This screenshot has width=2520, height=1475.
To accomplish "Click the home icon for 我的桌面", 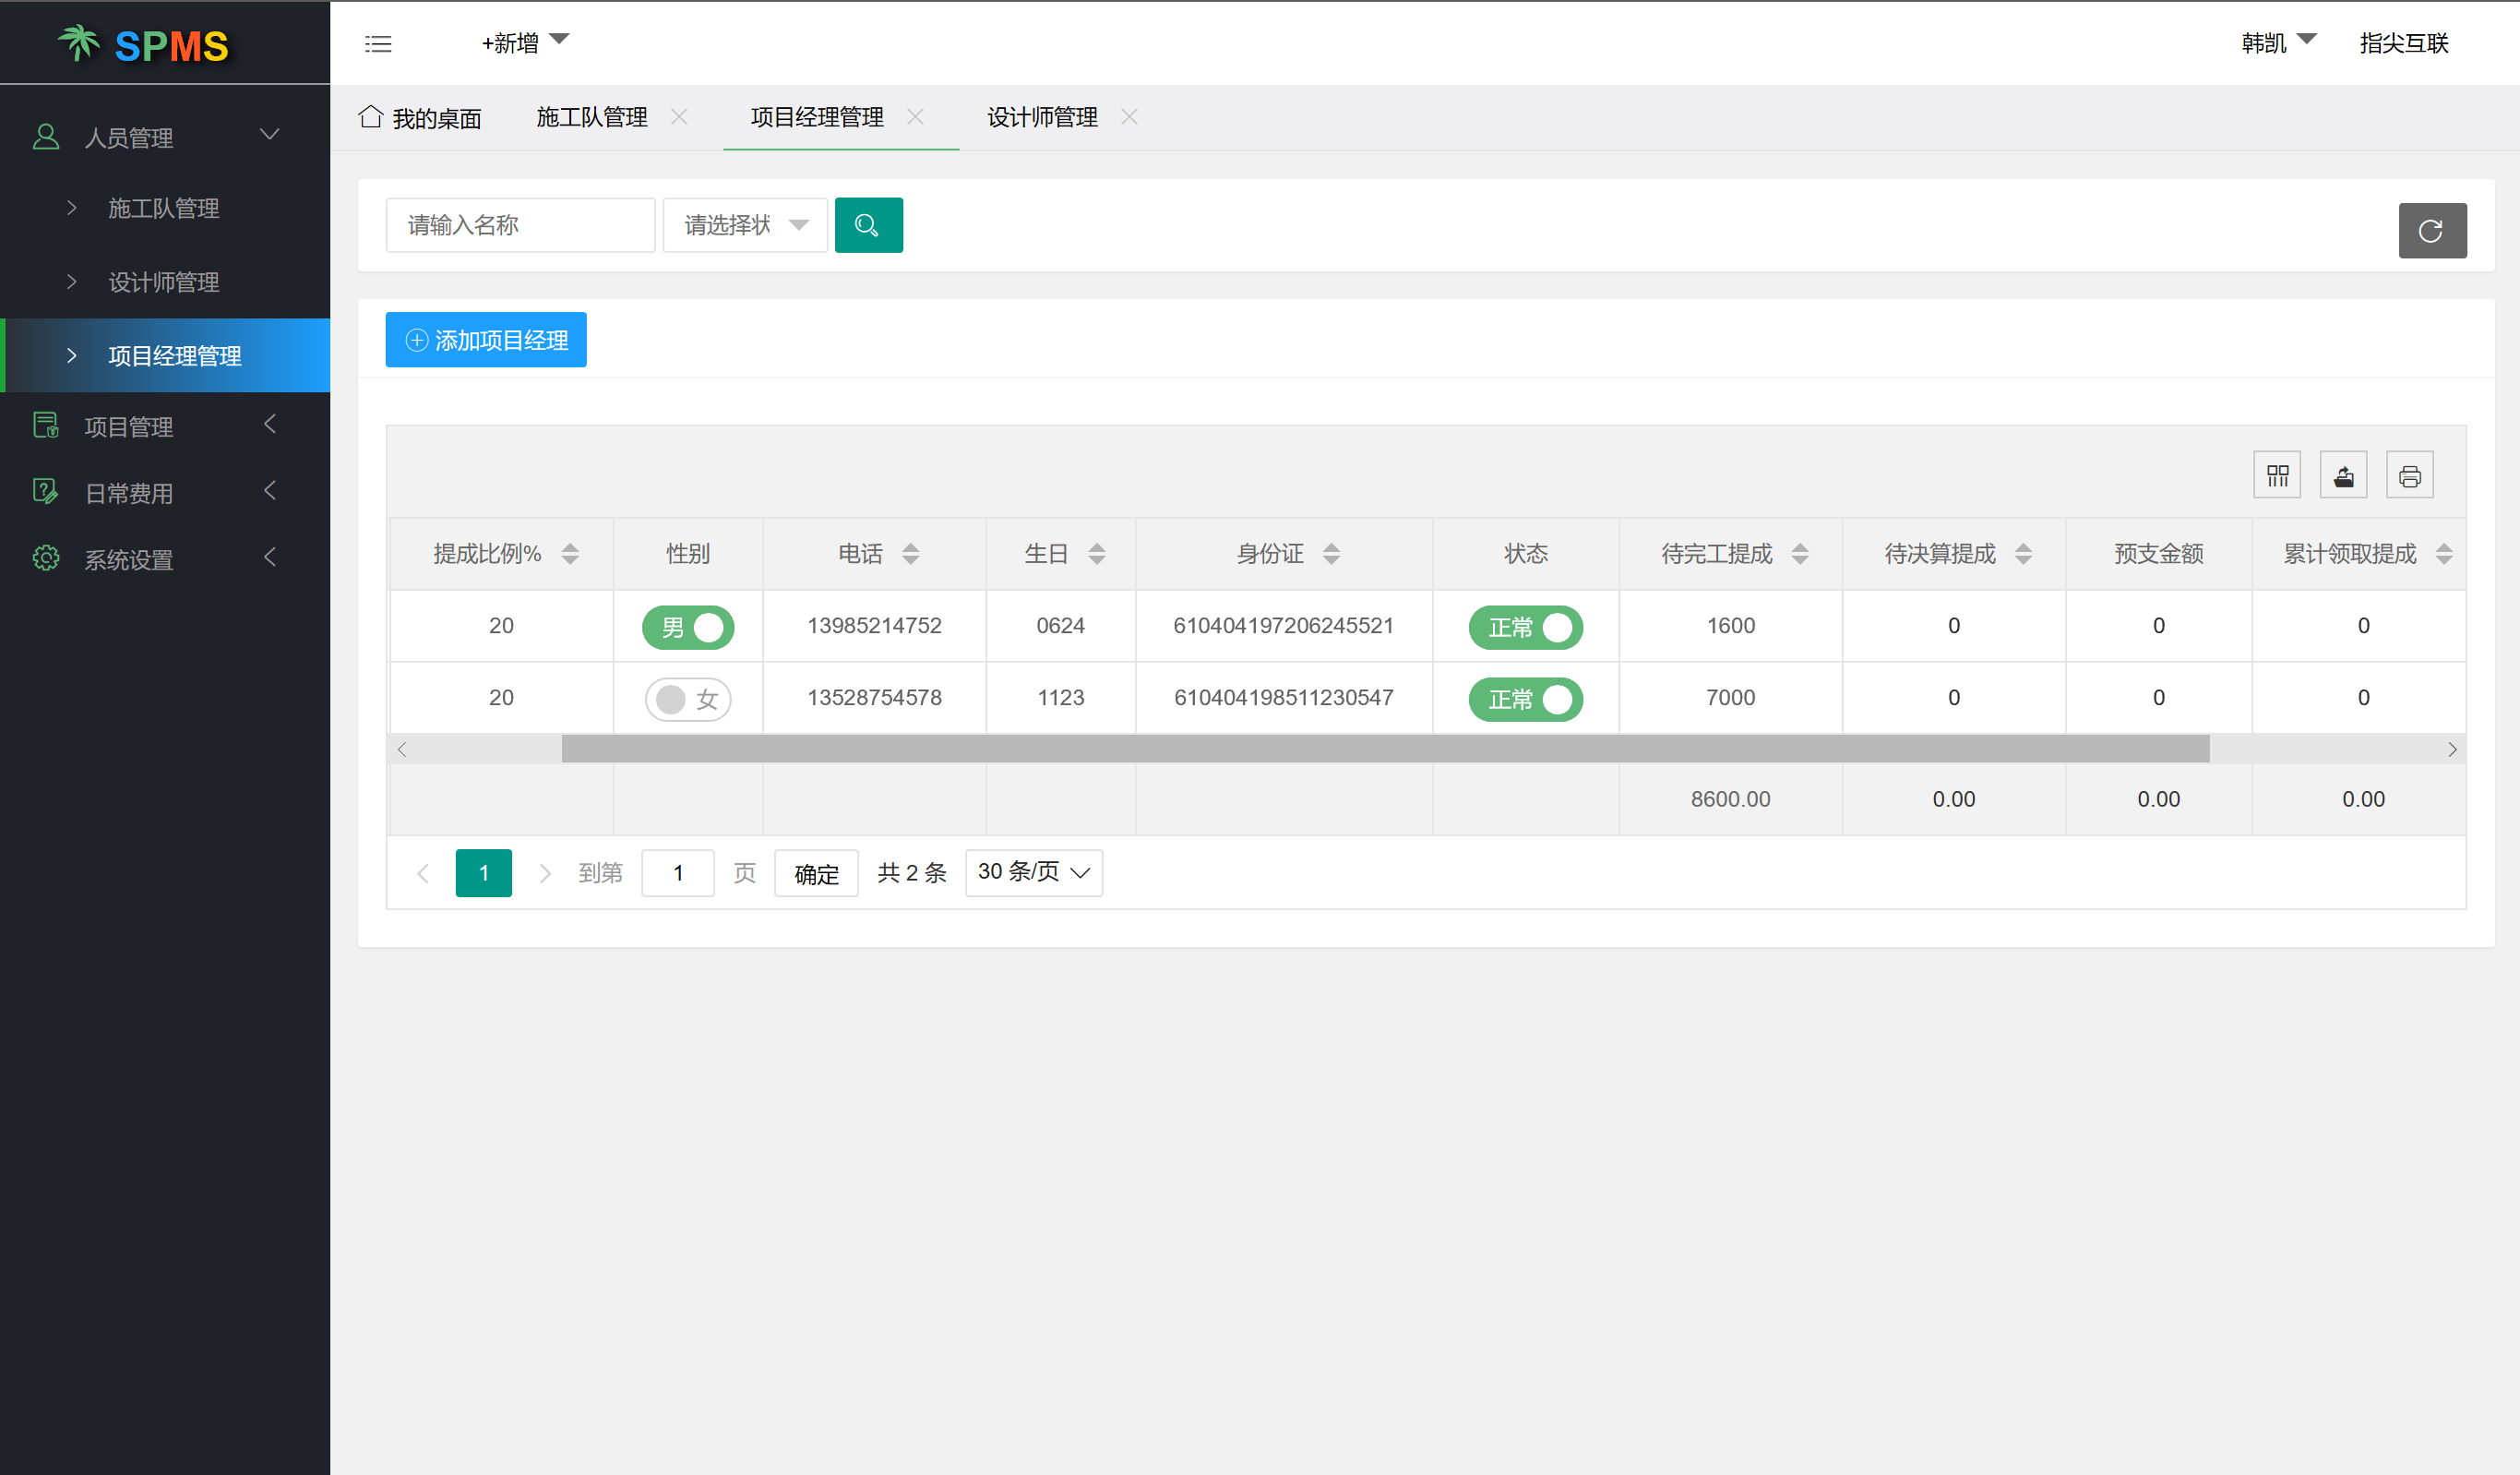I will [371, 116].
